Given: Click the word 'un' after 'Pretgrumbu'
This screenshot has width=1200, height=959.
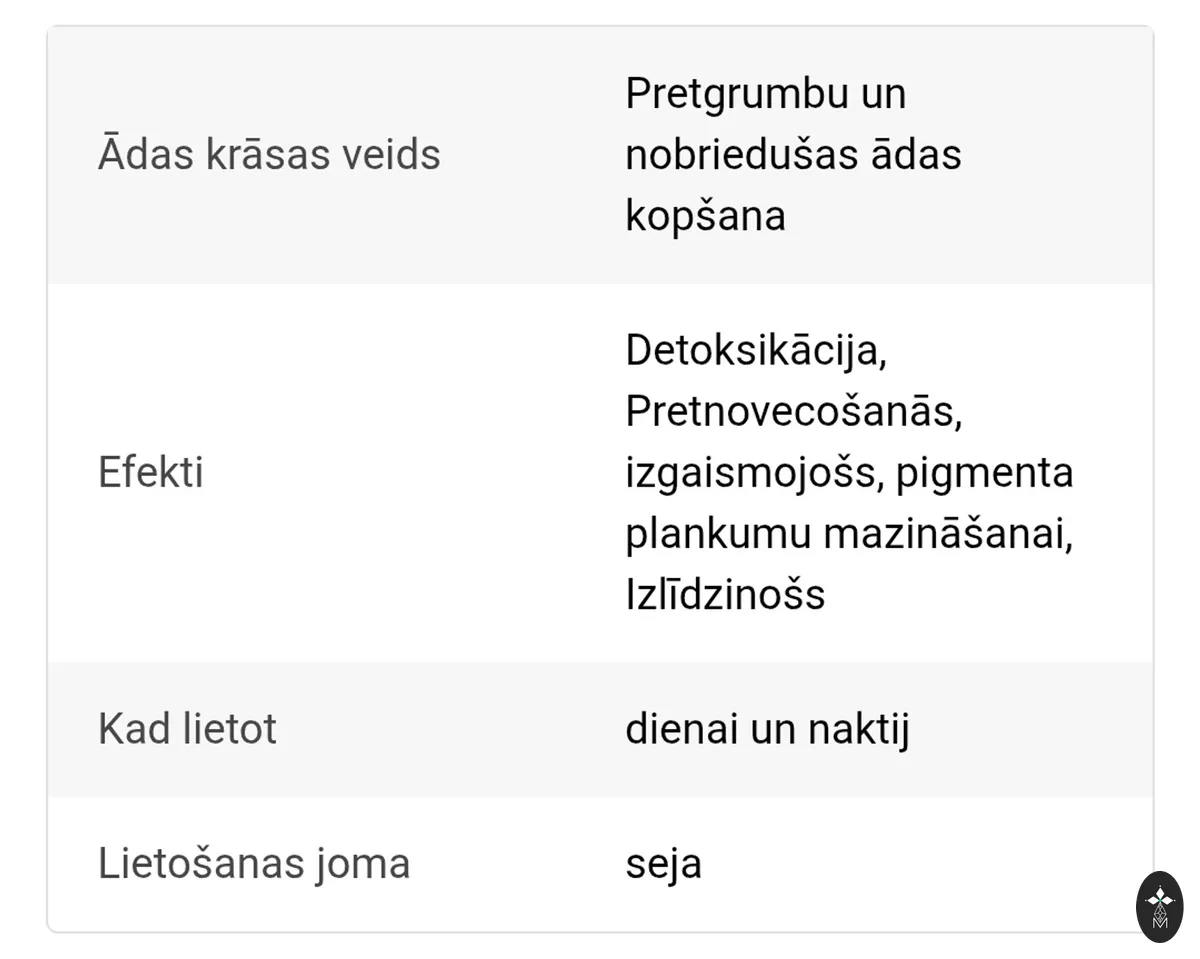Looking at the screenshot, I should pyautogui.click(x=882, y=95).
